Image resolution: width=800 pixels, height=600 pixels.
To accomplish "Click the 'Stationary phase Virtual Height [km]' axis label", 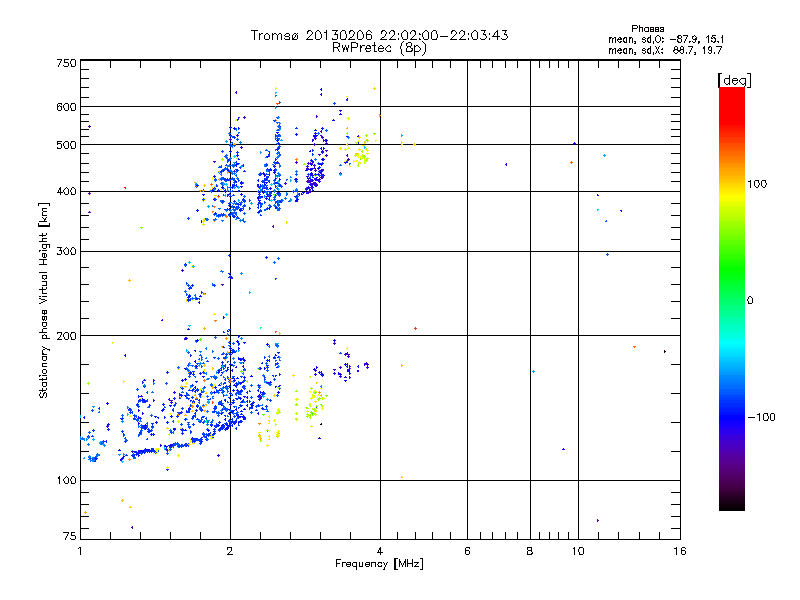I will [44, 301].
